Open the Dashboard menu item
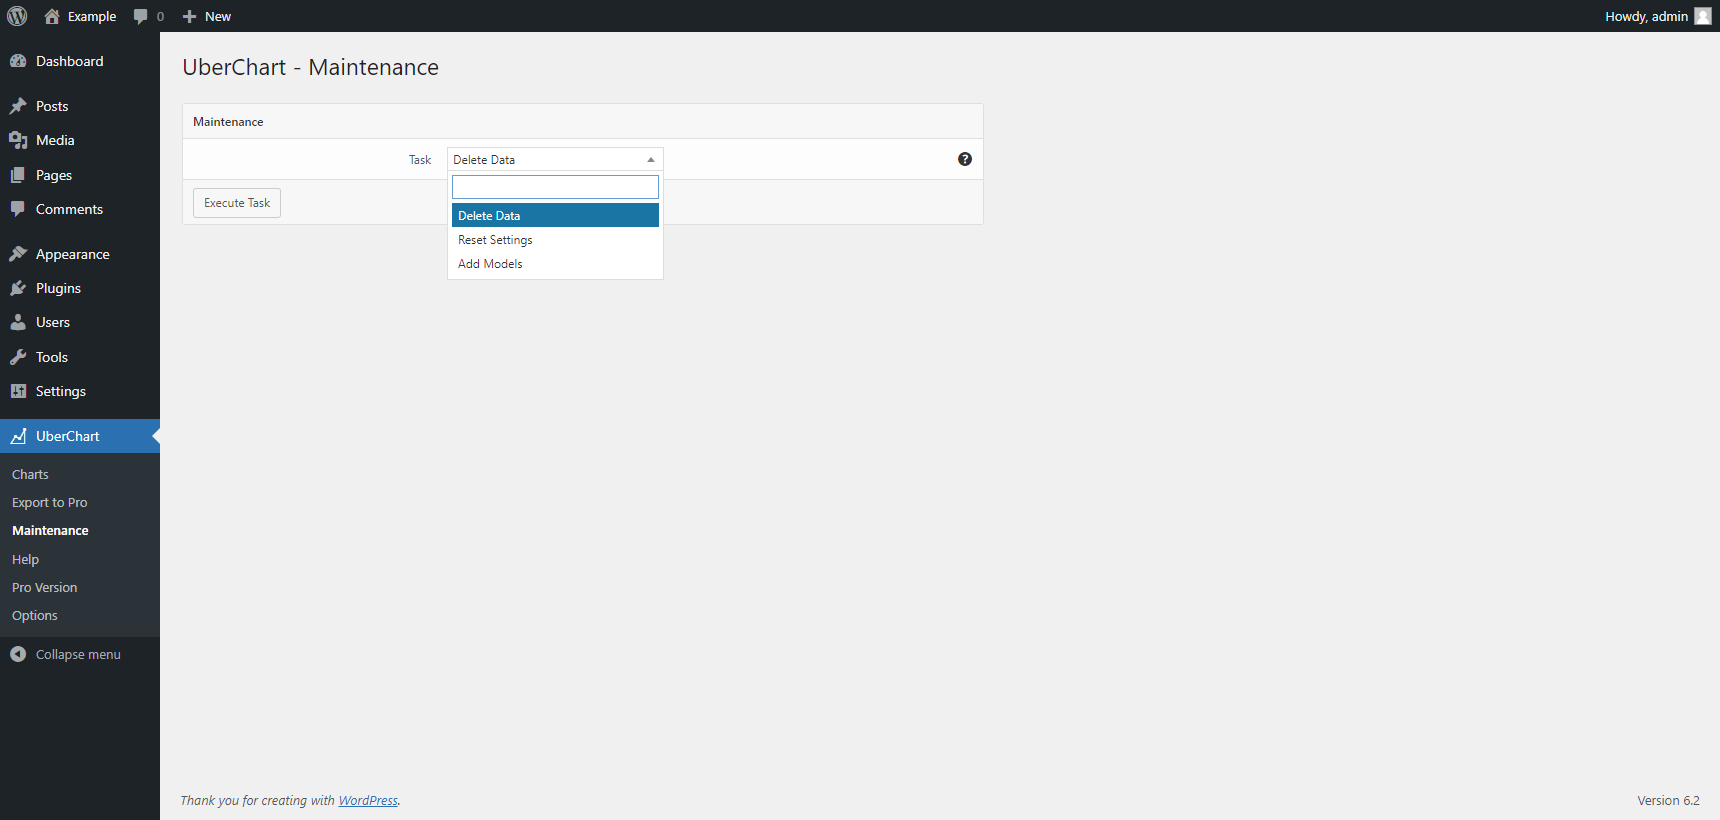The image size is (1720, 820). point(69,61)
